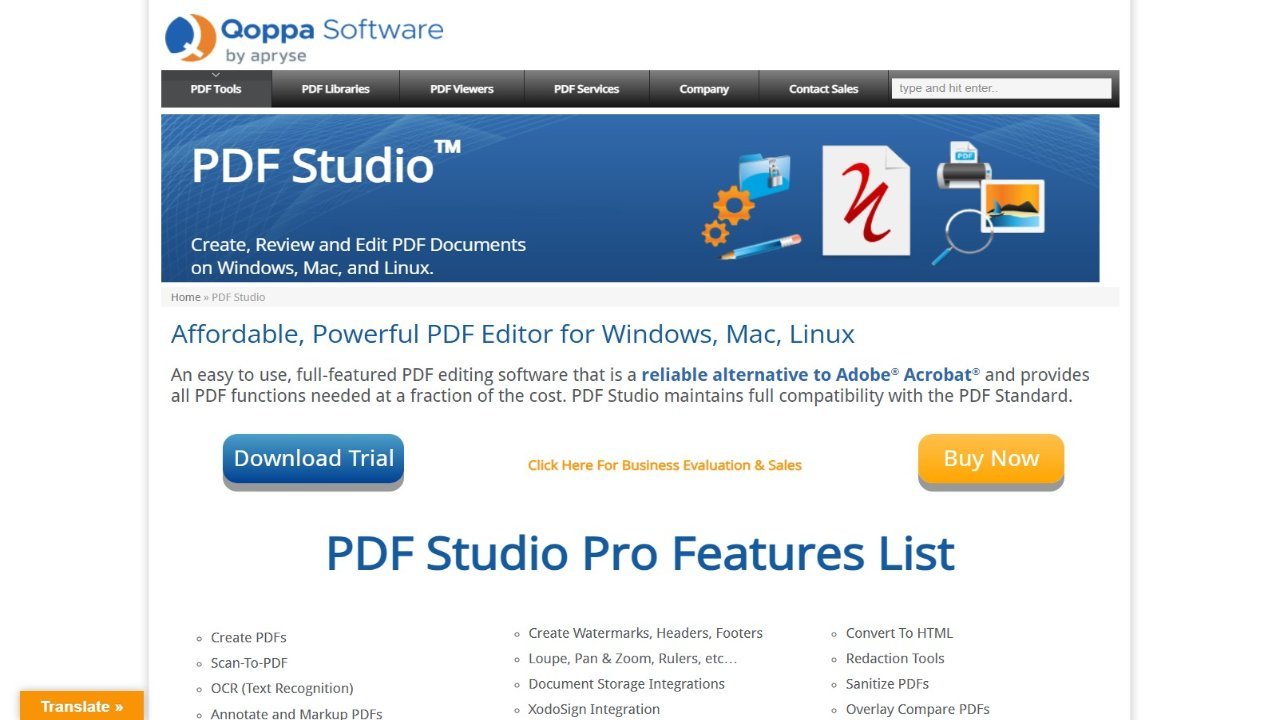Expand the chevron above PDF Tools
The width and height of the screenshot is (1280, 720).
click(x=216, y=75)
